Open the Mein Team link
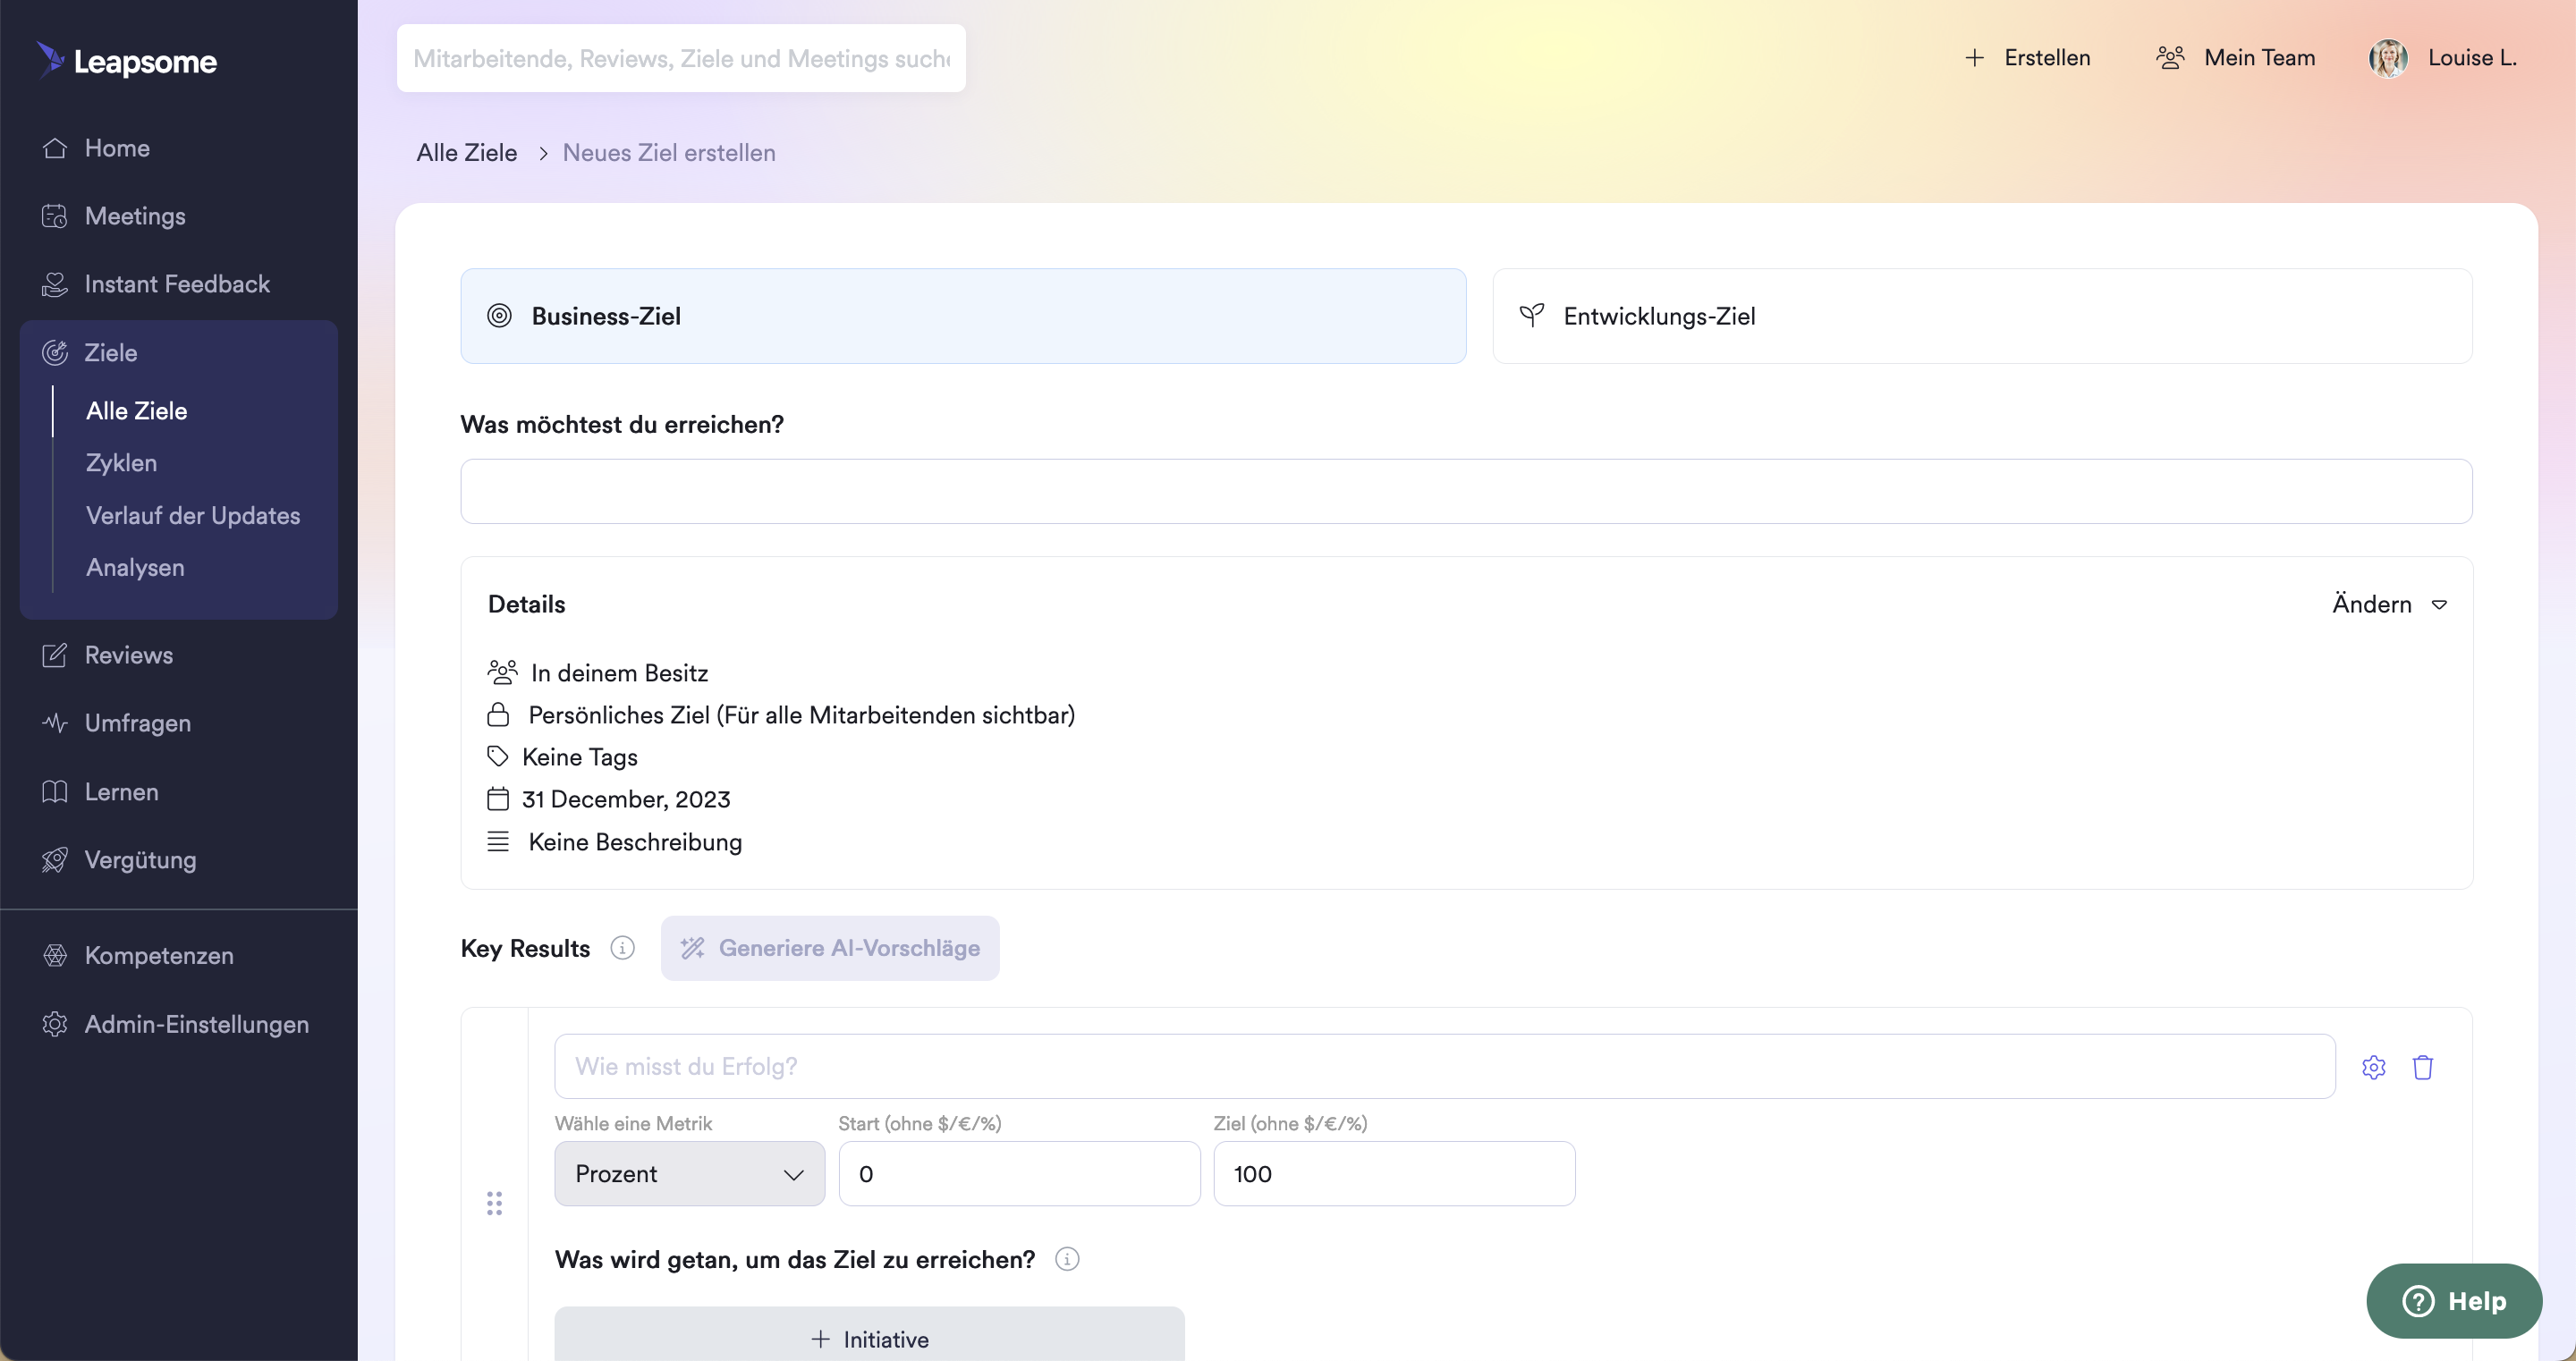This screenshot has width=2576, height=1361. click(2235, 58)
